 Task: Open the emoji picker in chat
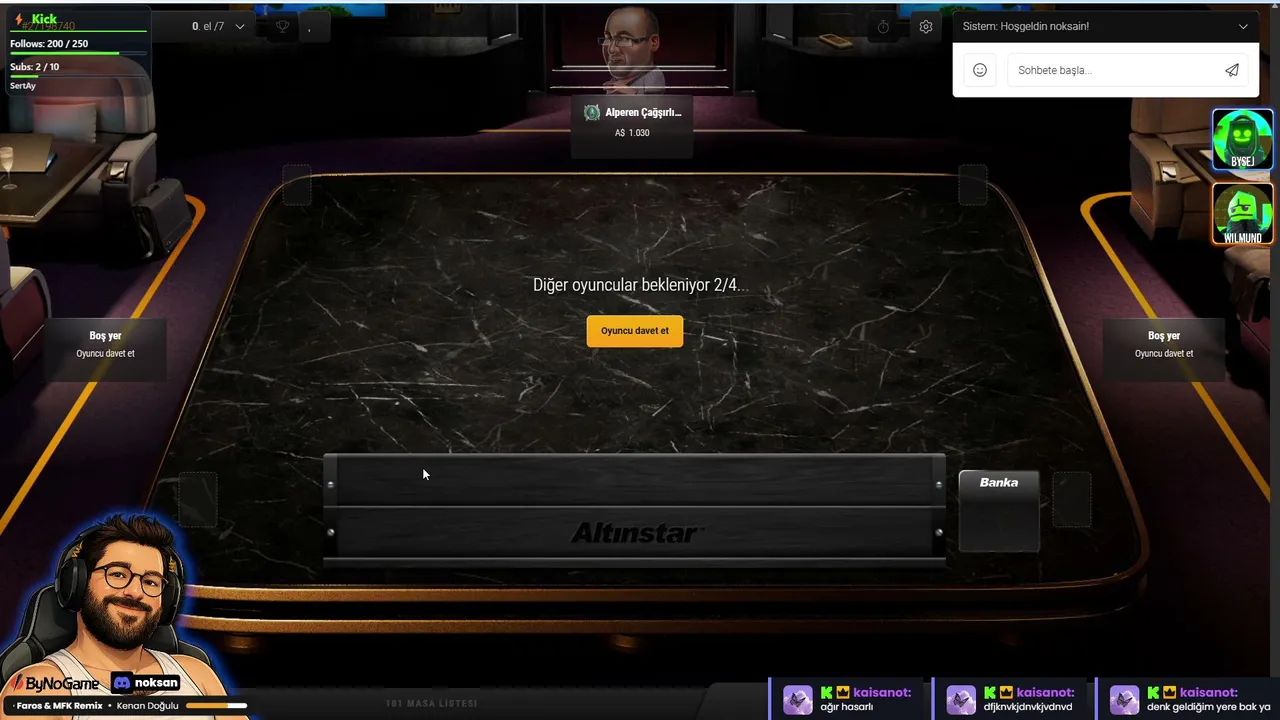pyautogui.click(x=980, y=70)
